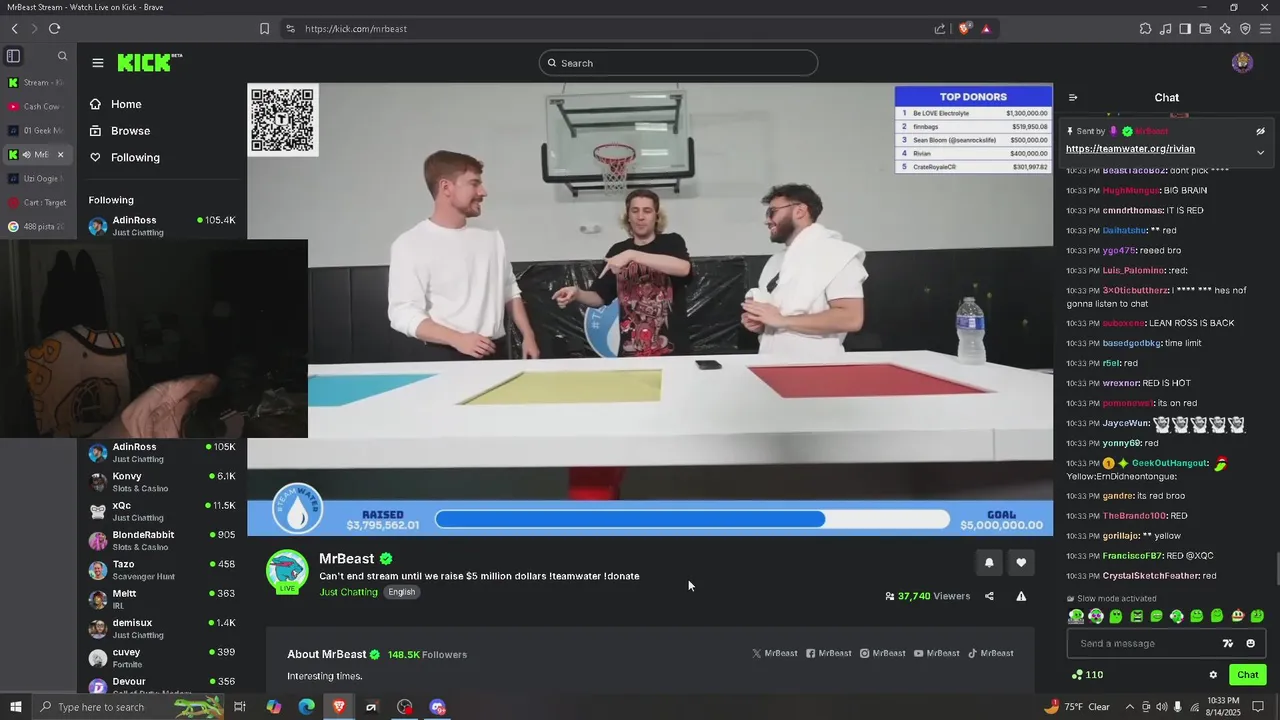
Task: Open Tazo Scavenger Hunt channel
Action: [162, 570]
